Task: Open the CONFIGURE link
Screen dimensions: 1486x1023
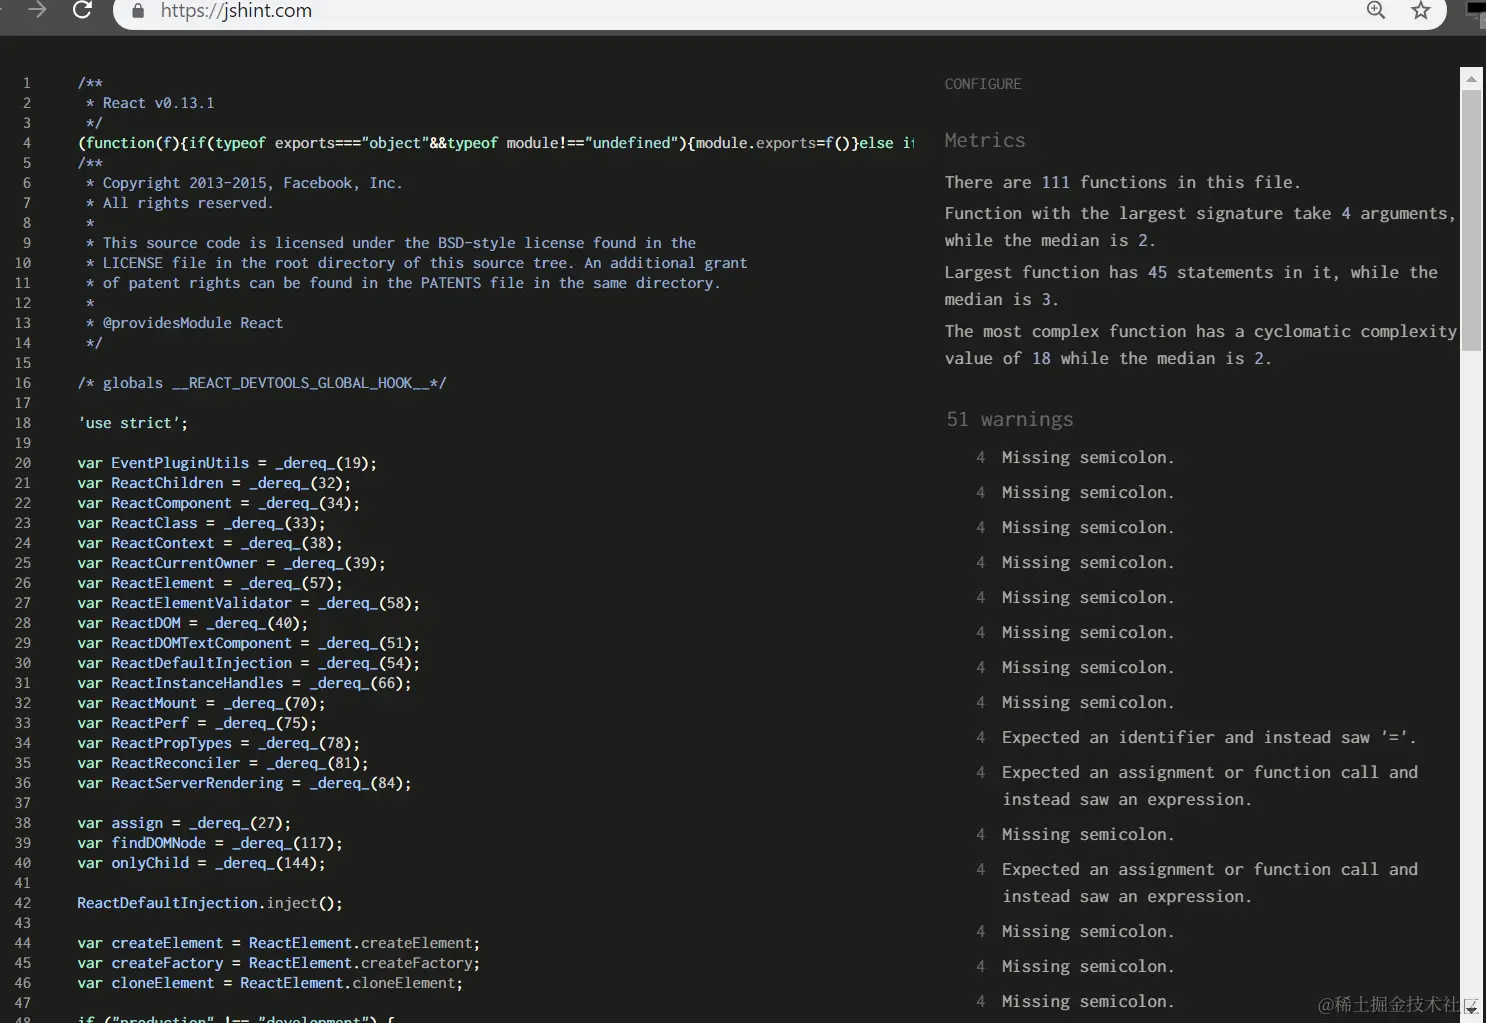Action: [983, 84]
